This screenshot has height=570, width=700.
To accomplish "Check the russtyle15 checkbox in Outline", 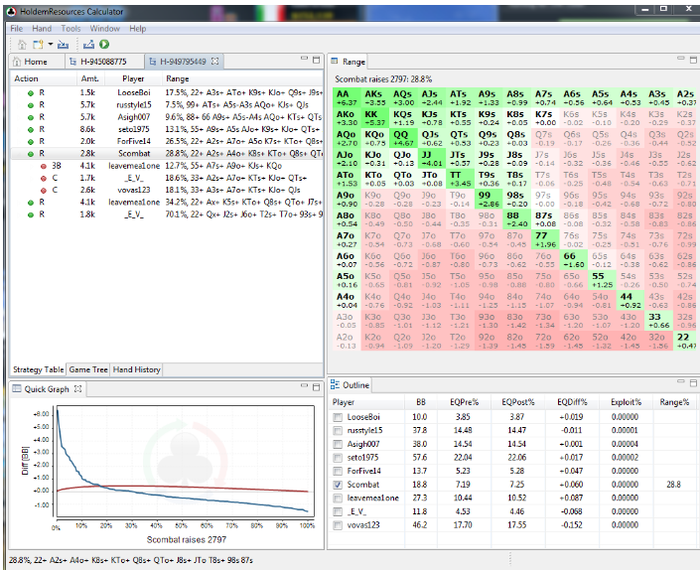I will (338, 431).
